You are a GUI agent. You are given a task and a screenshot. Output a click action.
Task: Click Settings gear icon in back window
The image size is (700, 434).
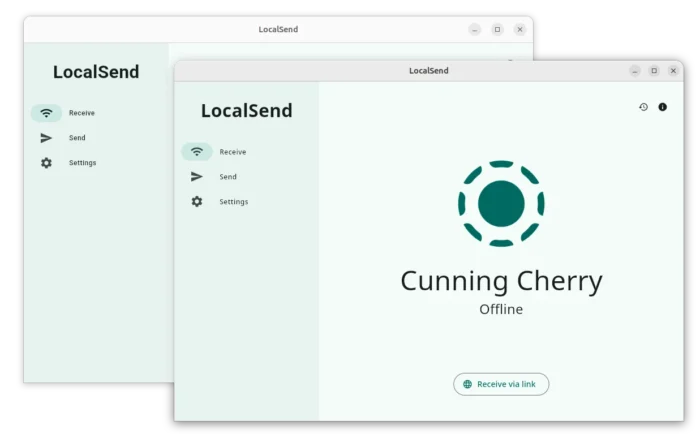tap(46, 163)
